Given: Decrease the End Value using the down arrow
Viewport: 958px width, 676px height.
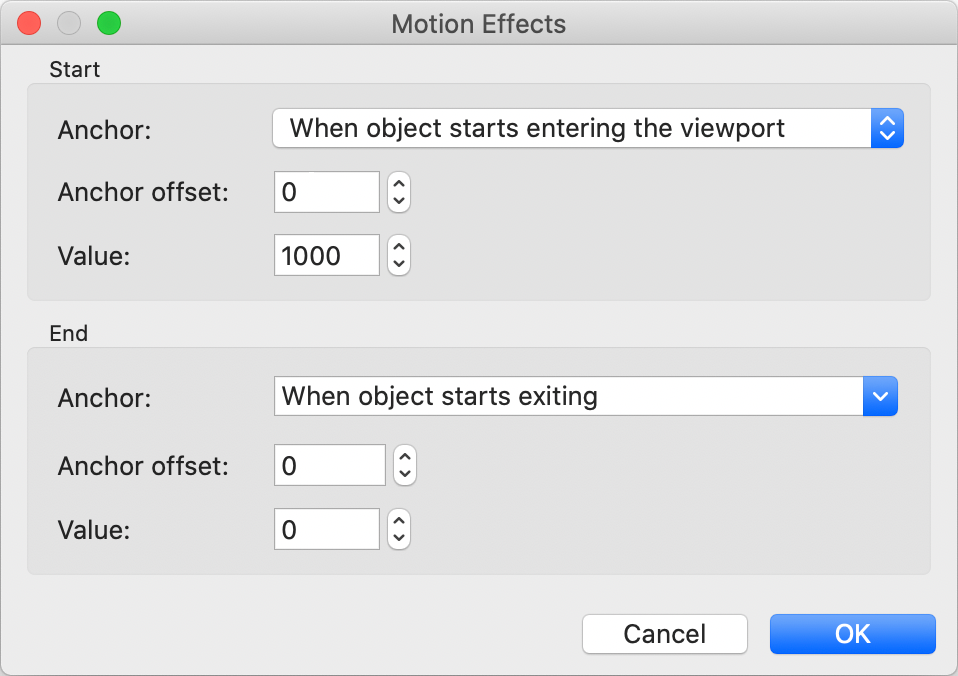Looking at the screenshot, I should tap(399, 539).
